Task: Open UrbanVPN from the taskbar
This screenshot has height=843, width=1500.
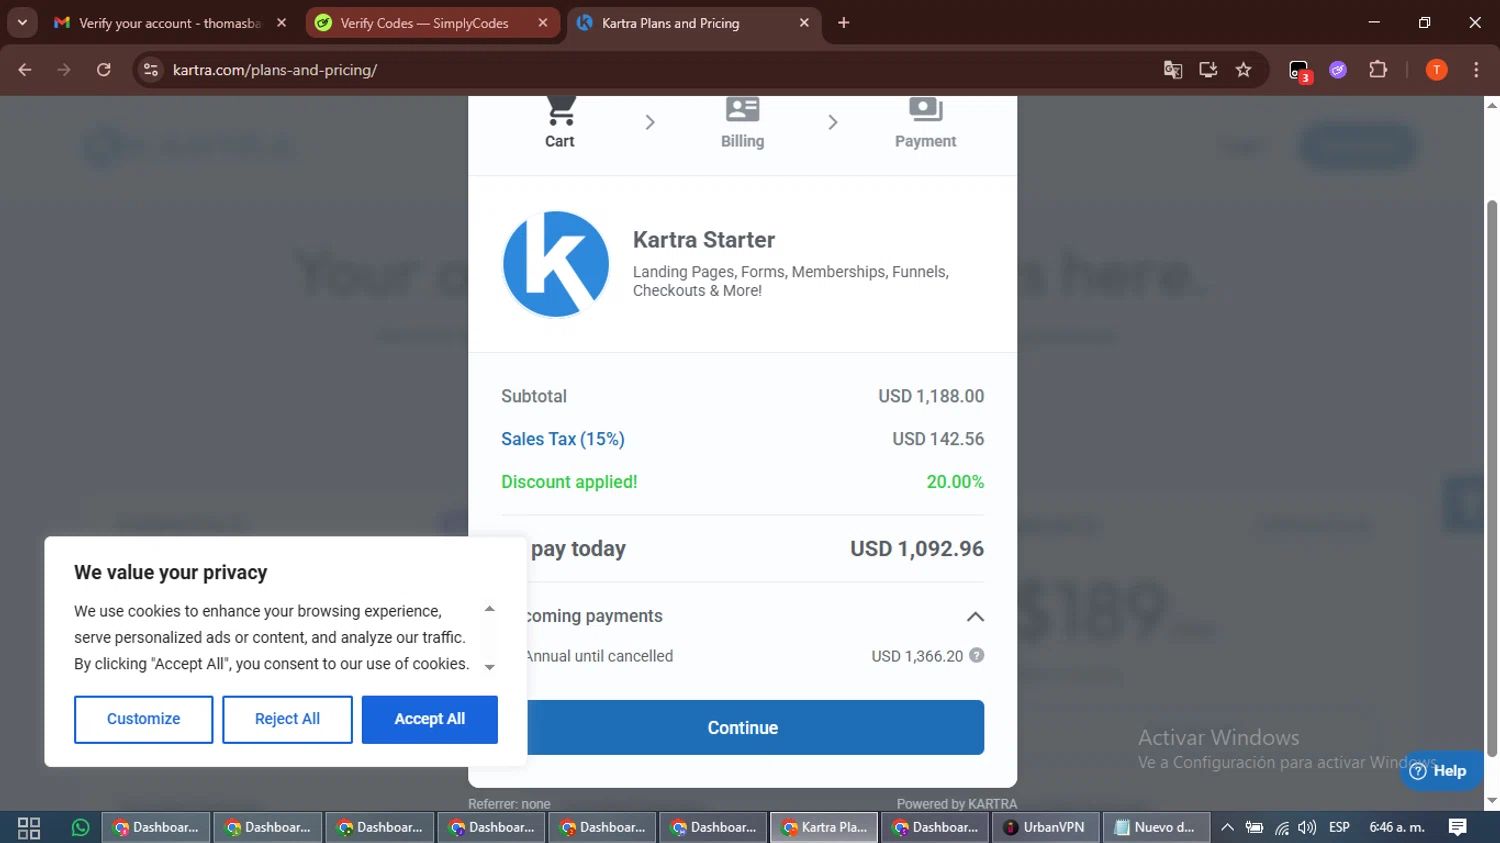Action: pos(1045,828)
